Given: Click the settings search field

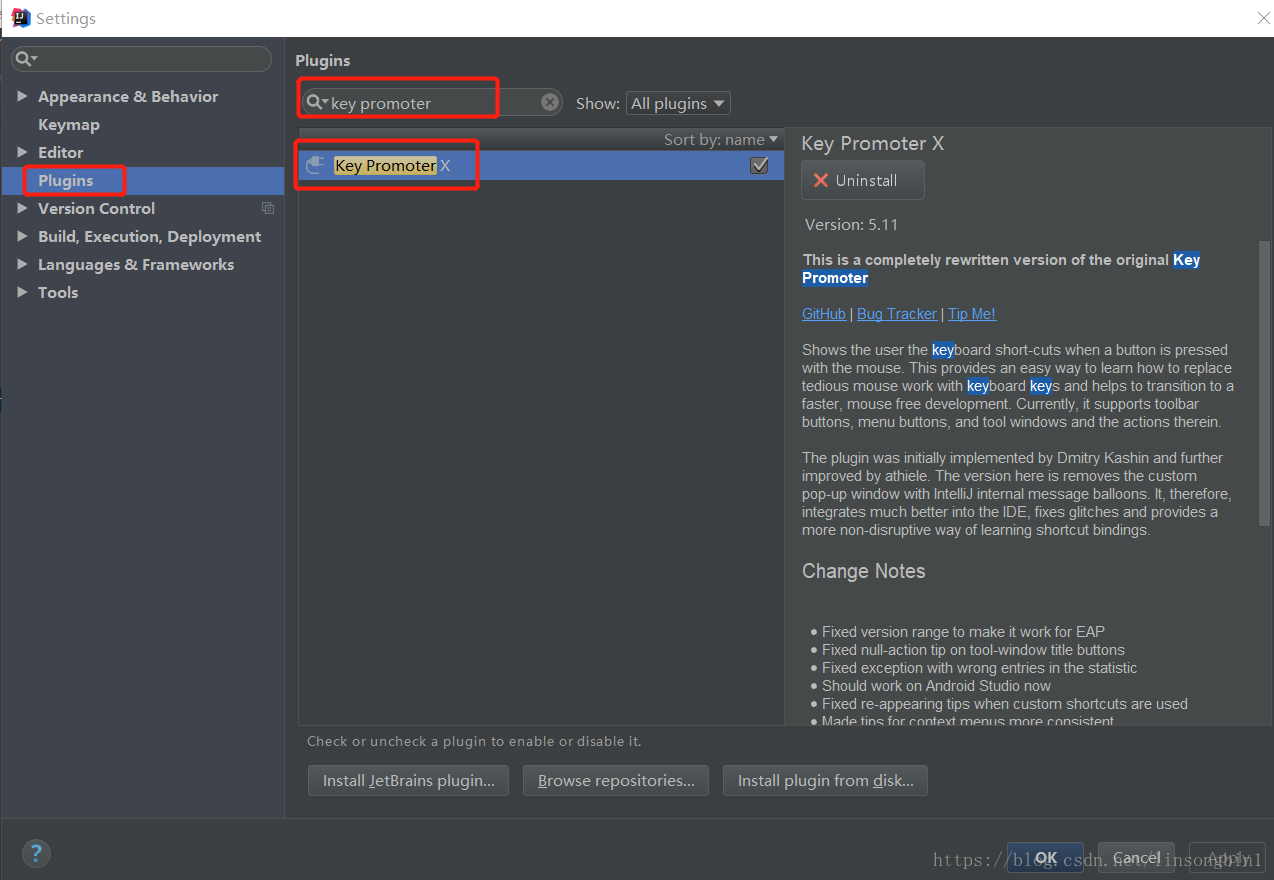Looking at the screenshot, I should click(x=141, y=59).
